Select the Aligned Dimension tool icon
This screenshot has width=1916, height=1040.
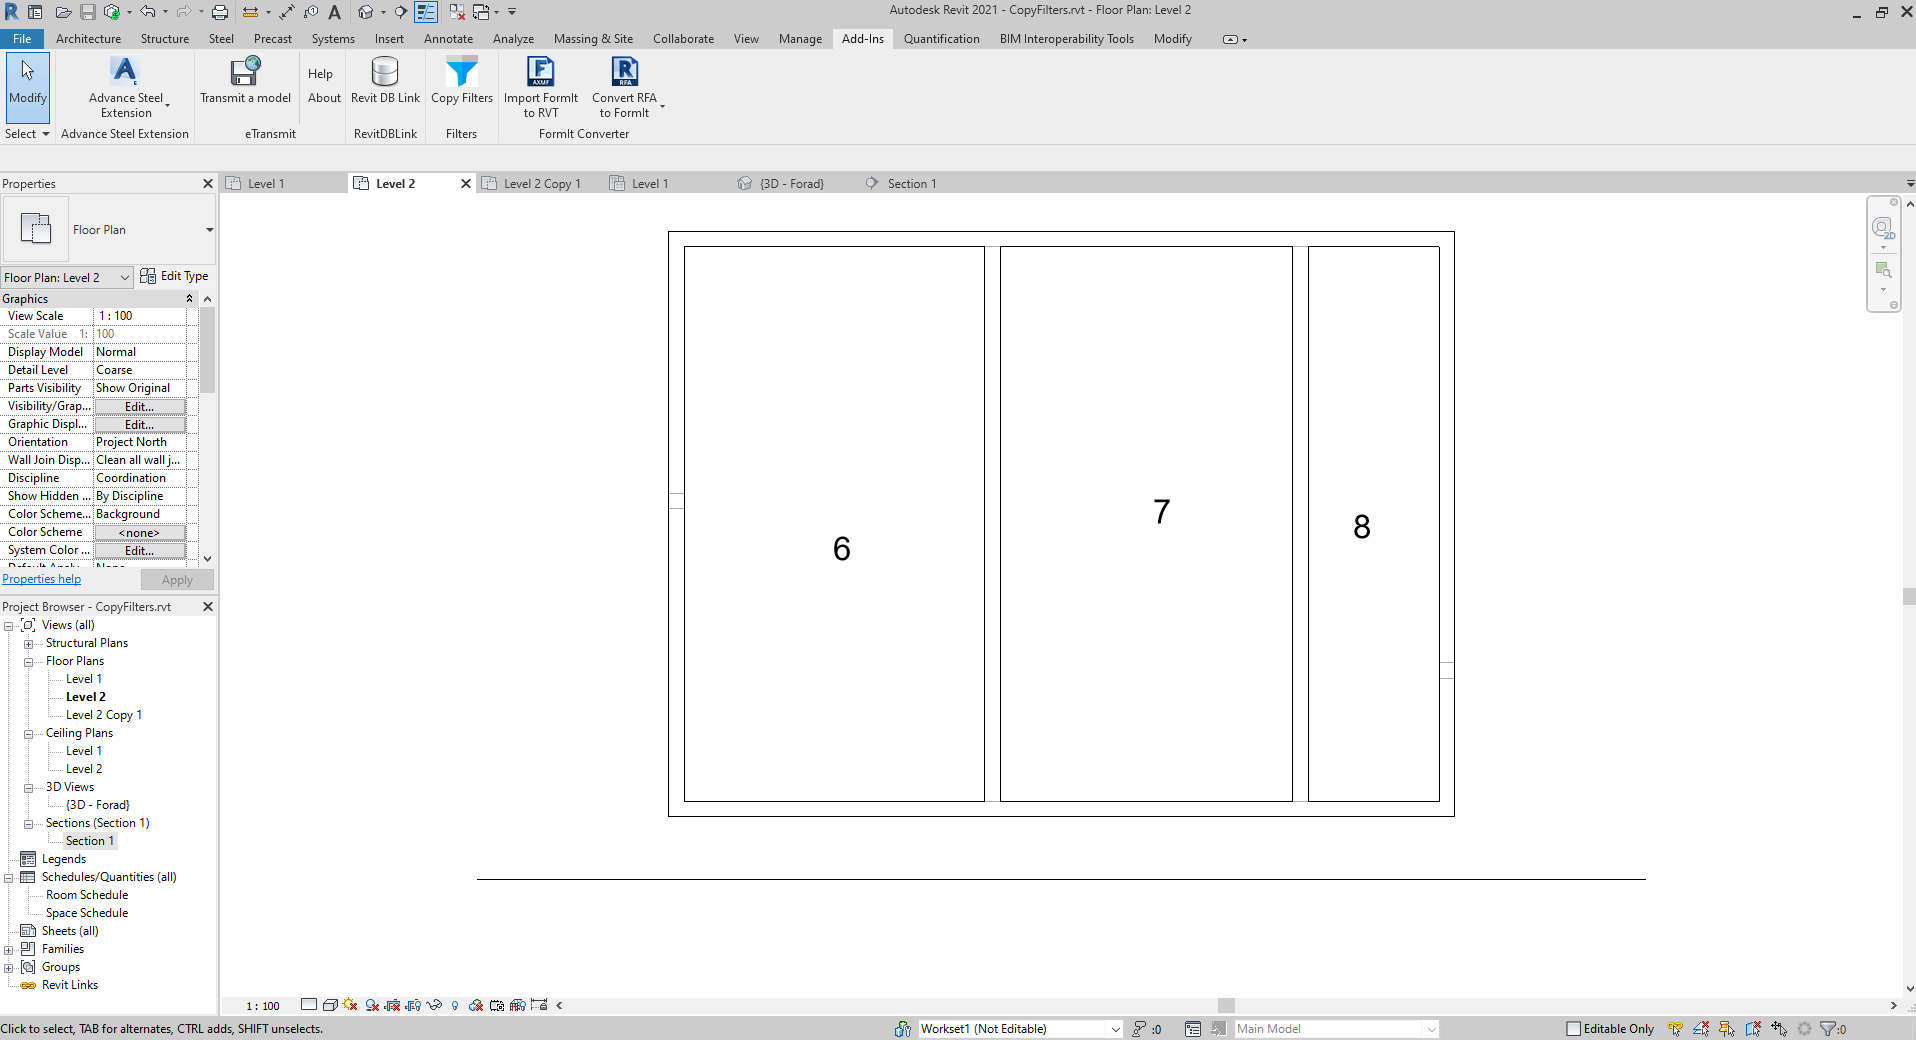coord(287,12)
